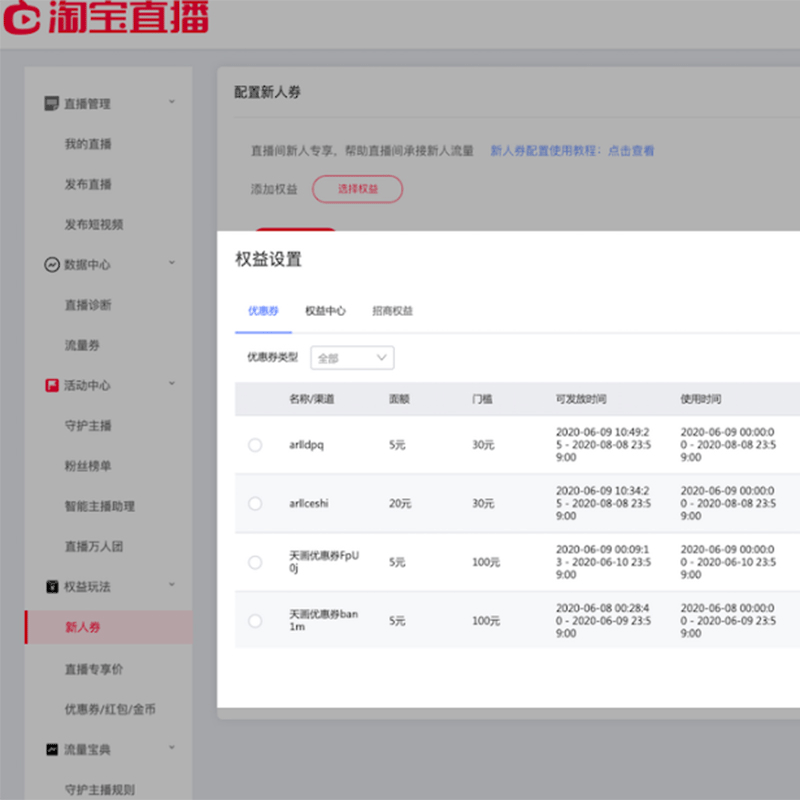Click the 选择权益 button

(357, 189)
